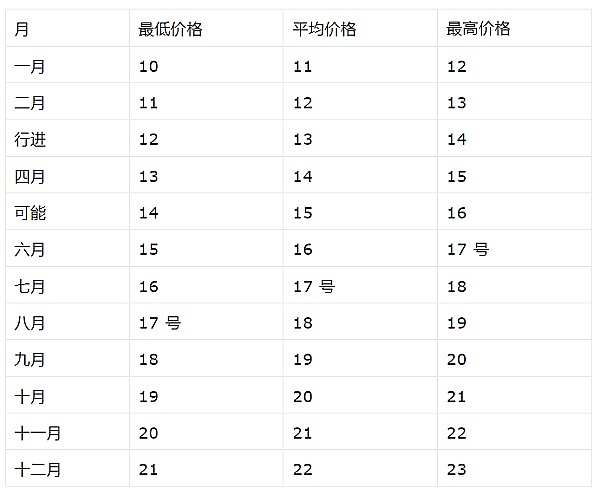Image resolution: width=600 pixels, height=495 pixels.
Task: Click the 九月 row label
Action: point(30,360)
